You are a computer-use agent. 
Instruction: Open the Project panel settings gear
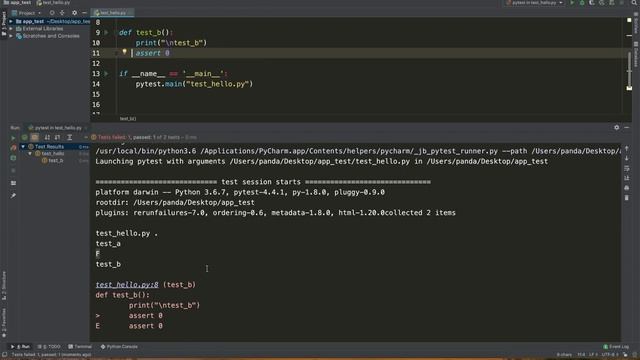click(74, 13)
